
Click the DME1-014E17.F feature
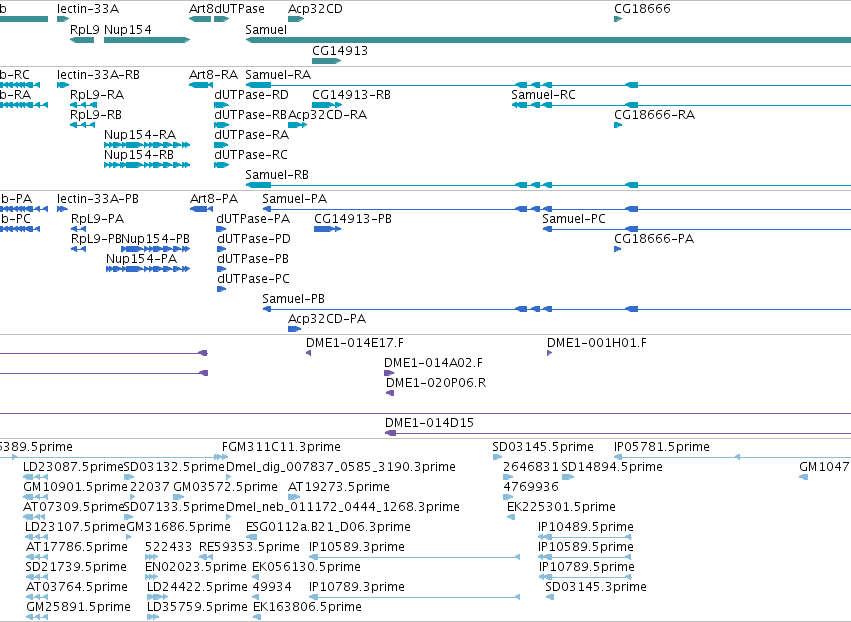pyautogui.click(x=309, y=353)
